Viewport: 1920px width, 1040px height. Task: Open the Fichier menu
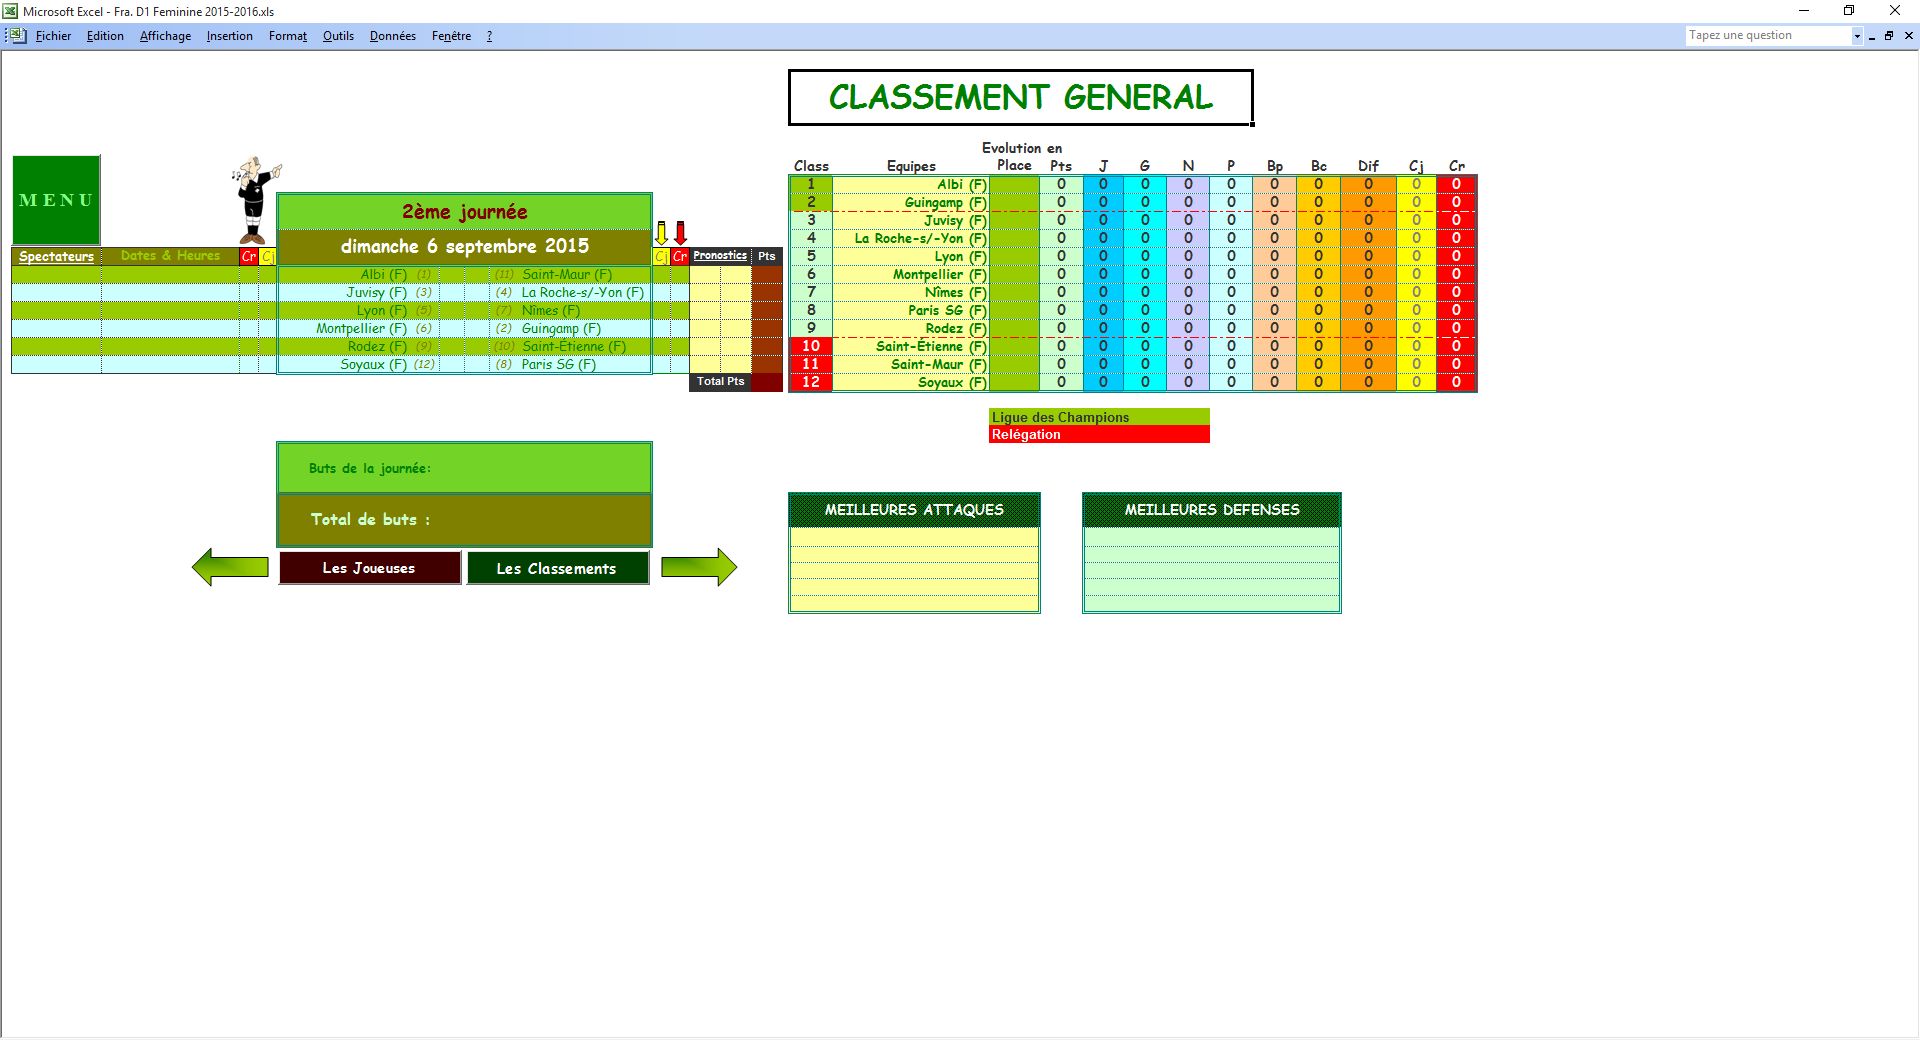[53, 36]
